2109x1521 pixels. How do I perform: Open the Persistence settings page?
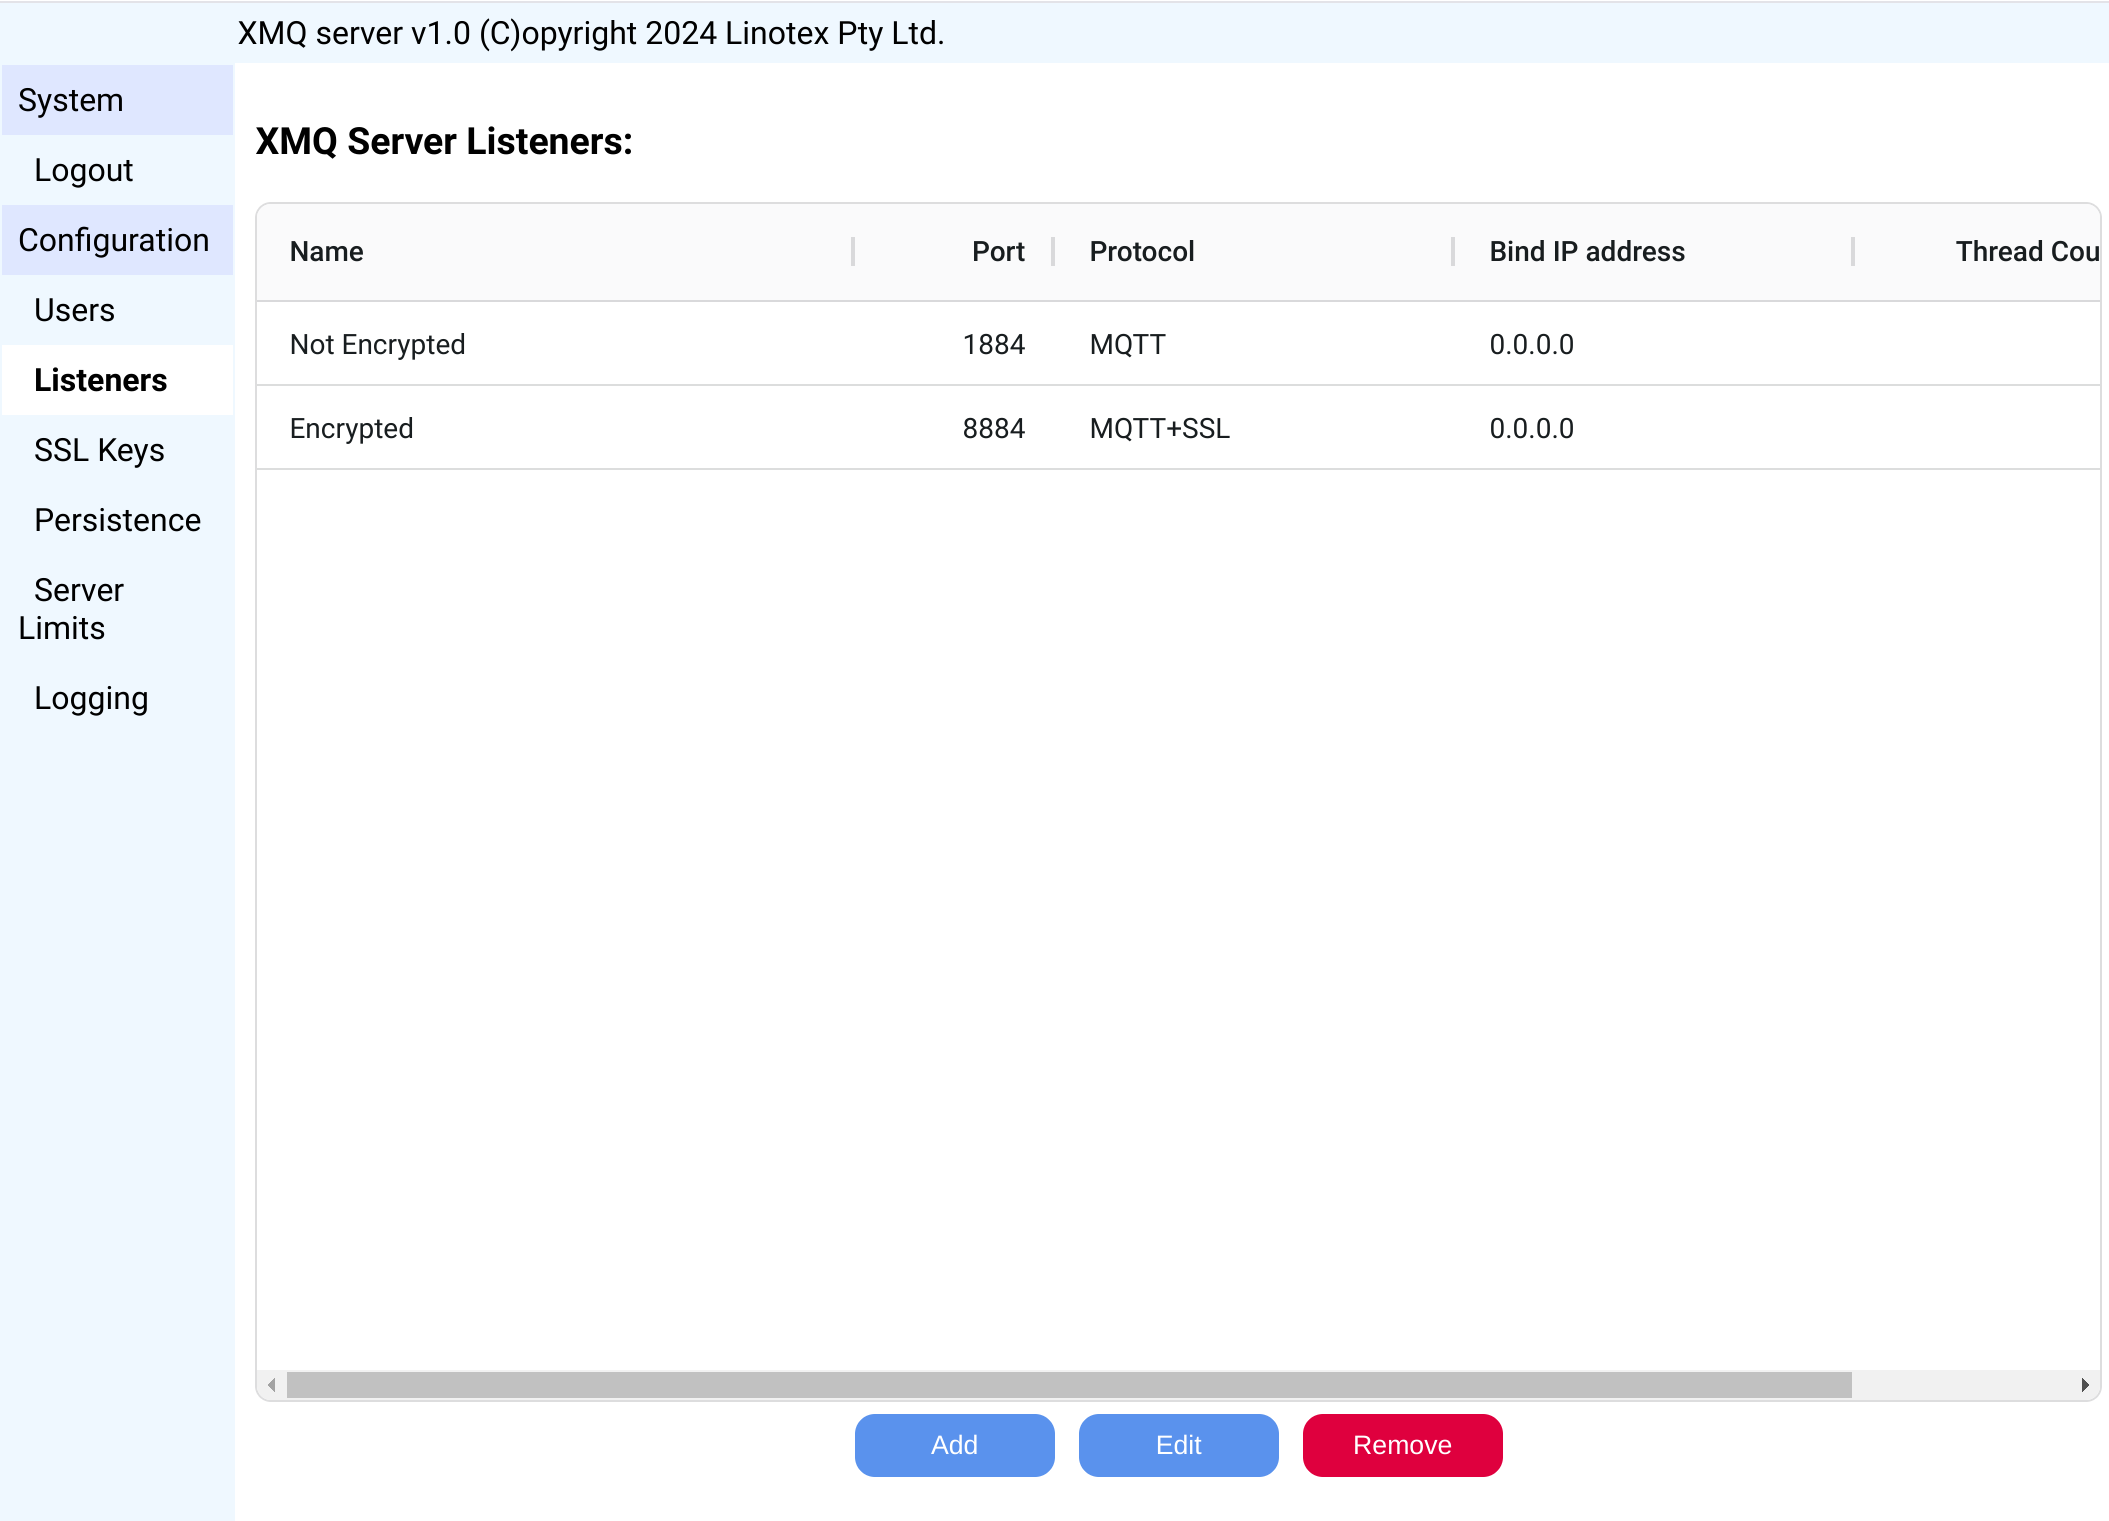coord(117,520)
